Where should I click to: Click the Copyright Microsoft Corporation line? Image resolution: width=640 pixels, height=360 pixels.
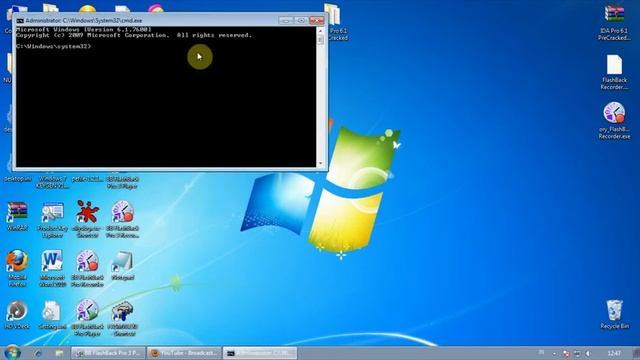click(134, 36)
